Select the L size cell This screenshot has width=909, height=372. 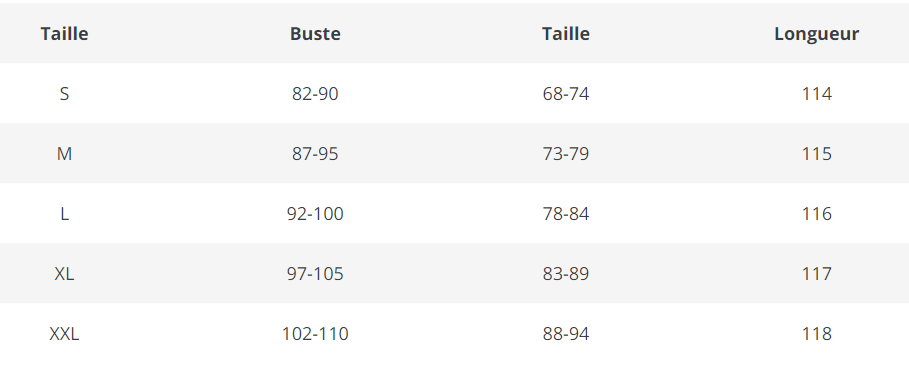64,214
